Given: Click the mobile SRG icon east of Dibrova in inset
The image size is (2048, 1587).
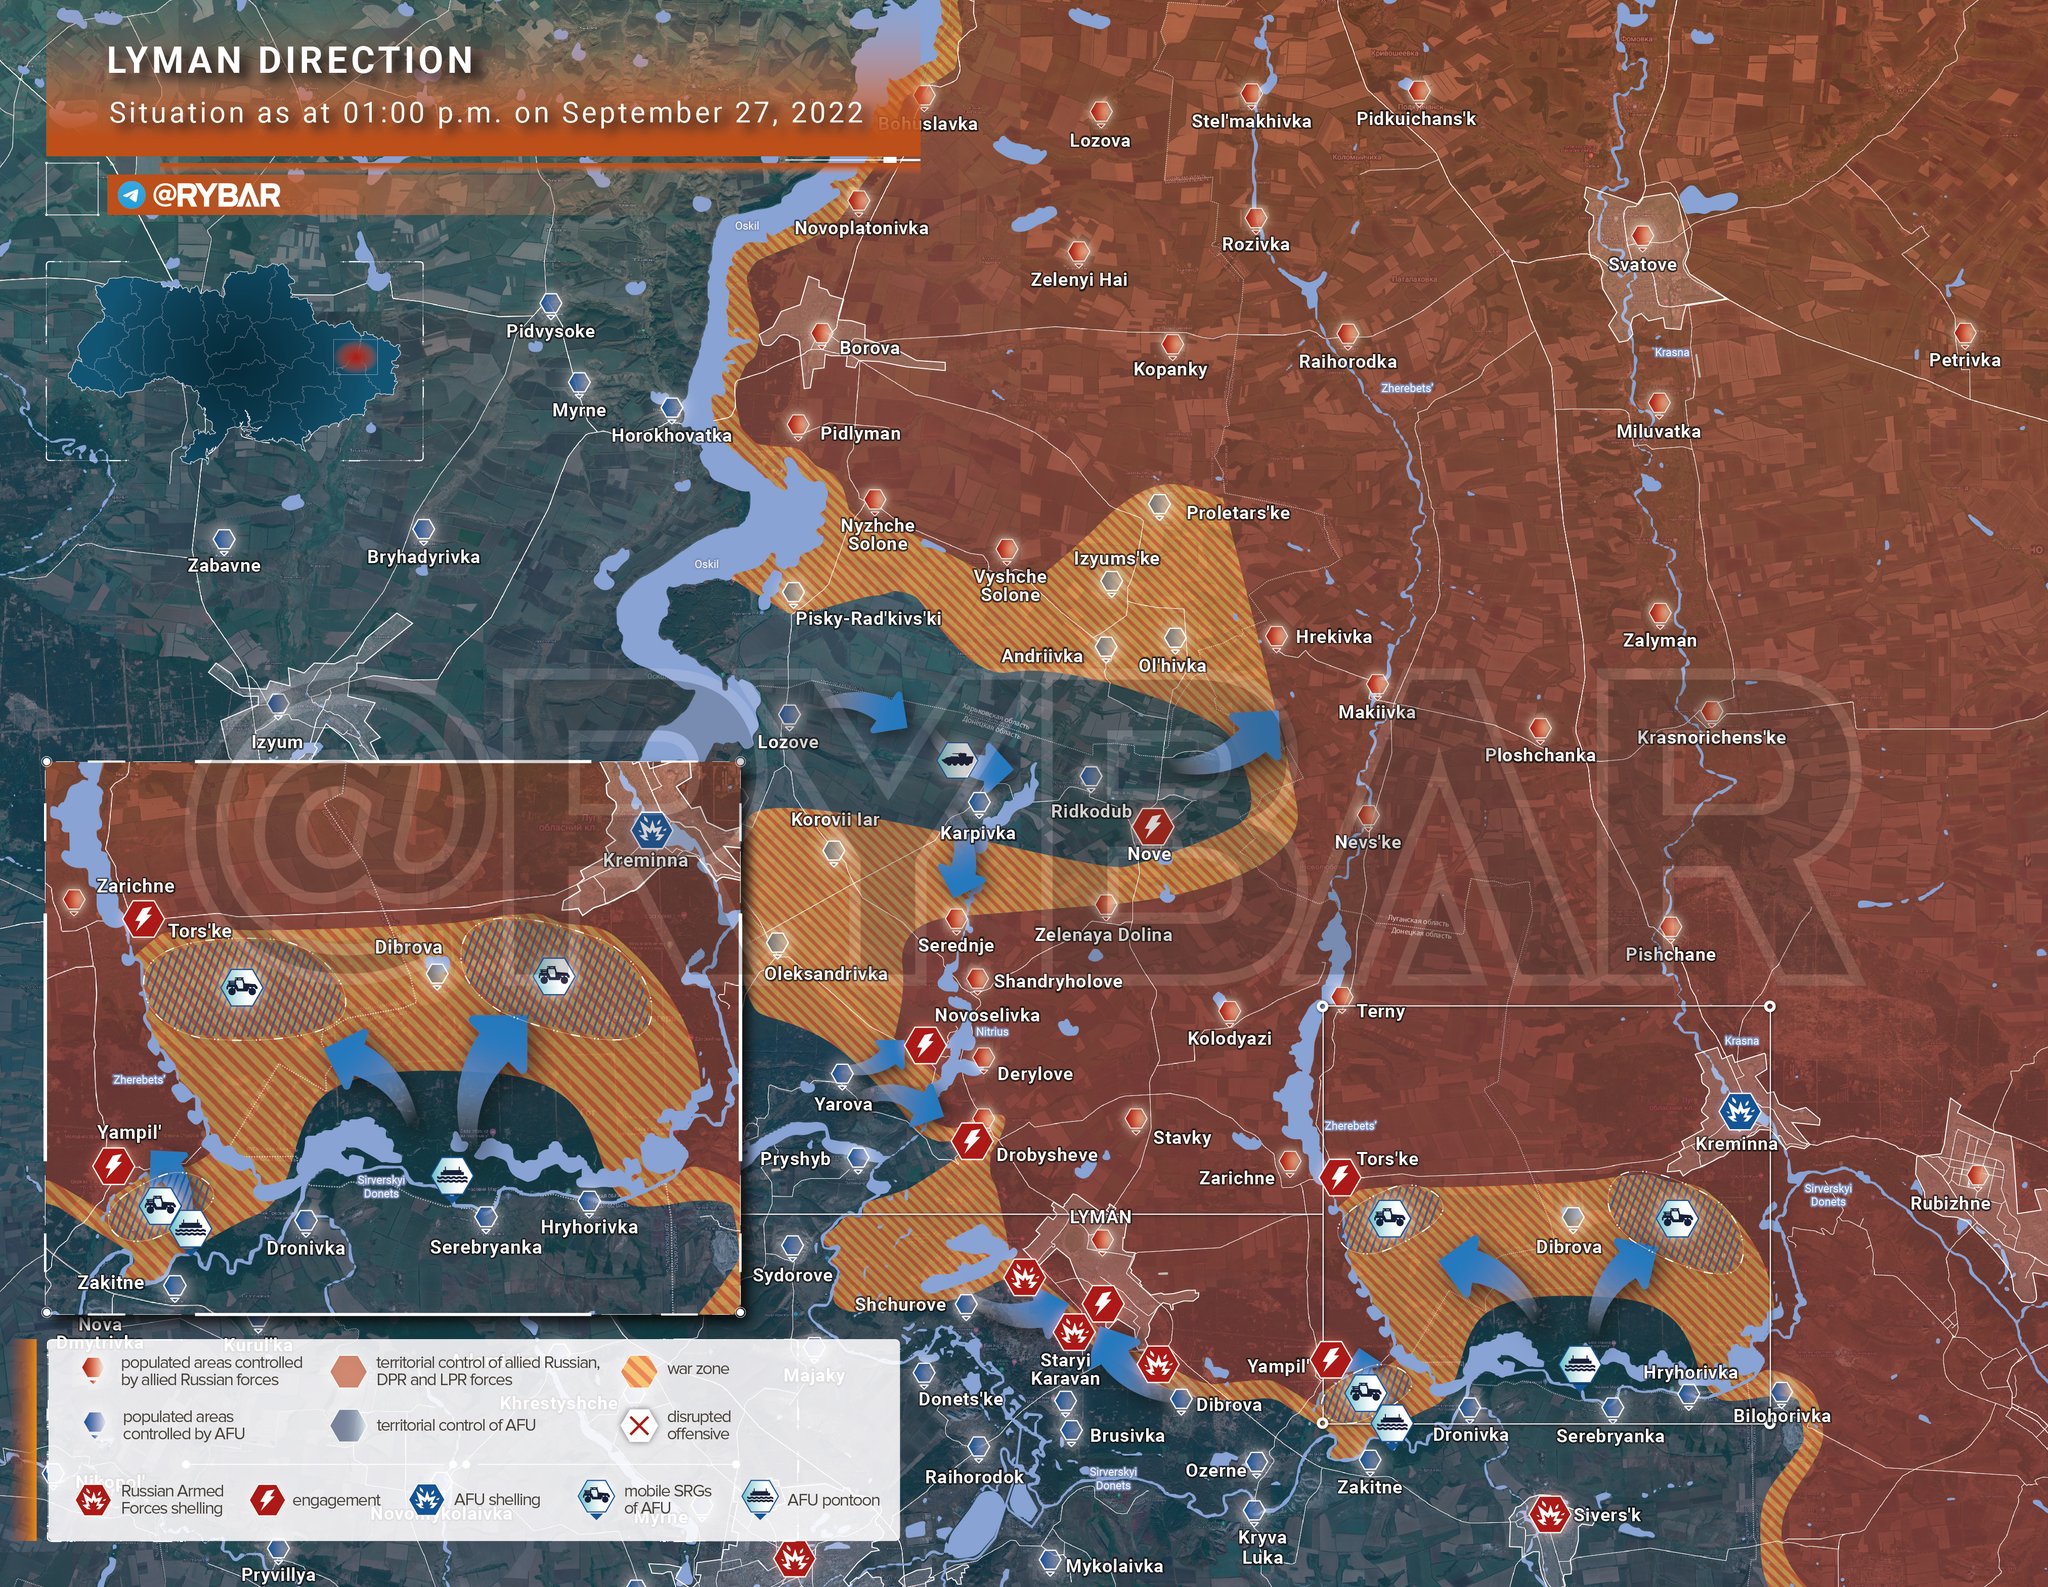Looking at the screenshot, I should [x=555, y=975].
